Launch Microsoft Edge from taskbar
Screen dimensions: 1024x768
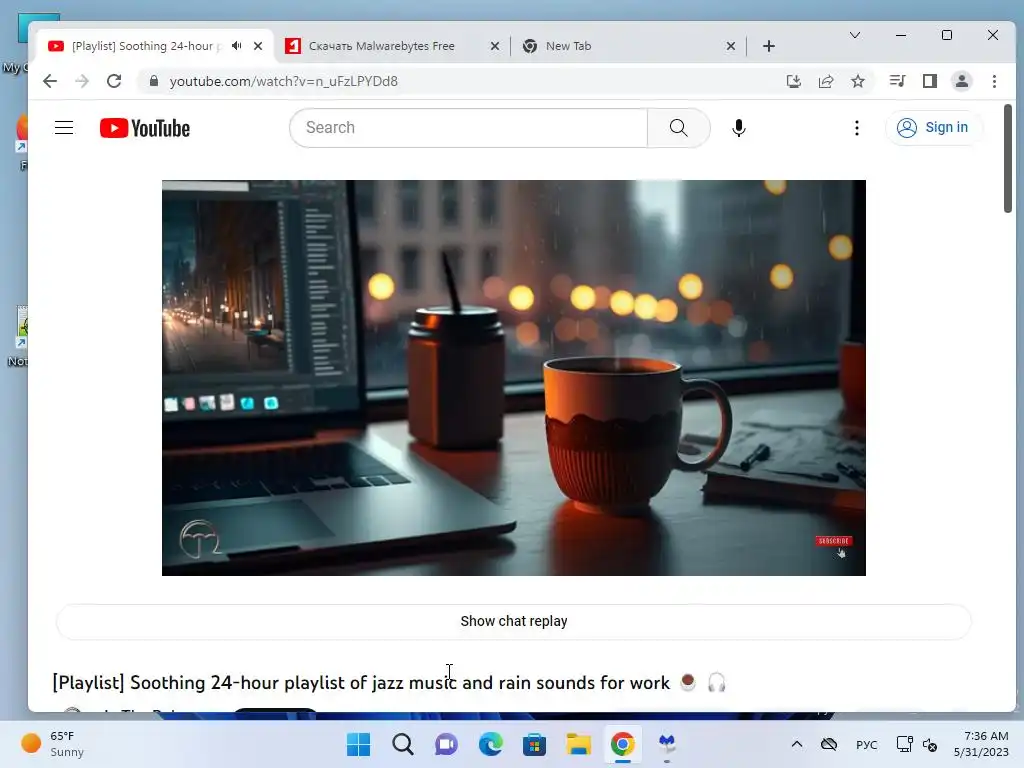point(490,744)
